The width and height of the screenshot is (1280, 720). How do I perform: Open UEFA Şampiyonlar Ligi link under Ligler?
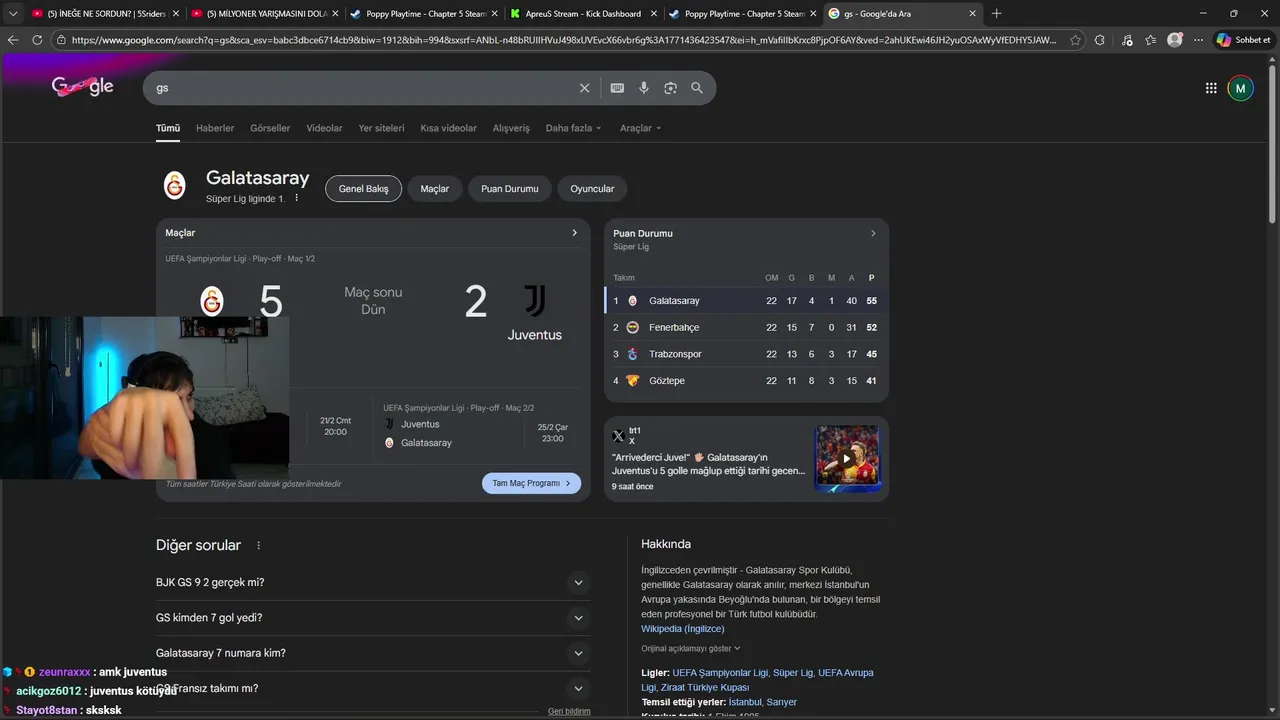click(x=720, y=673)
